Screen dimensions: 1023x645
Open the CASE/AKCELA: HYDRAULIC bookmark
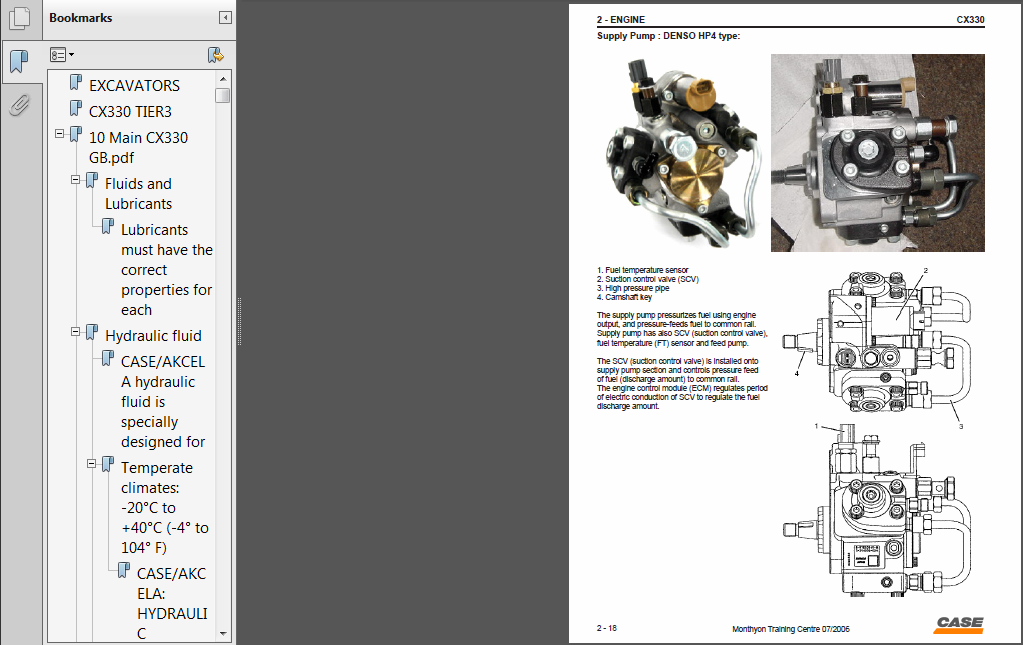point(172,603)
